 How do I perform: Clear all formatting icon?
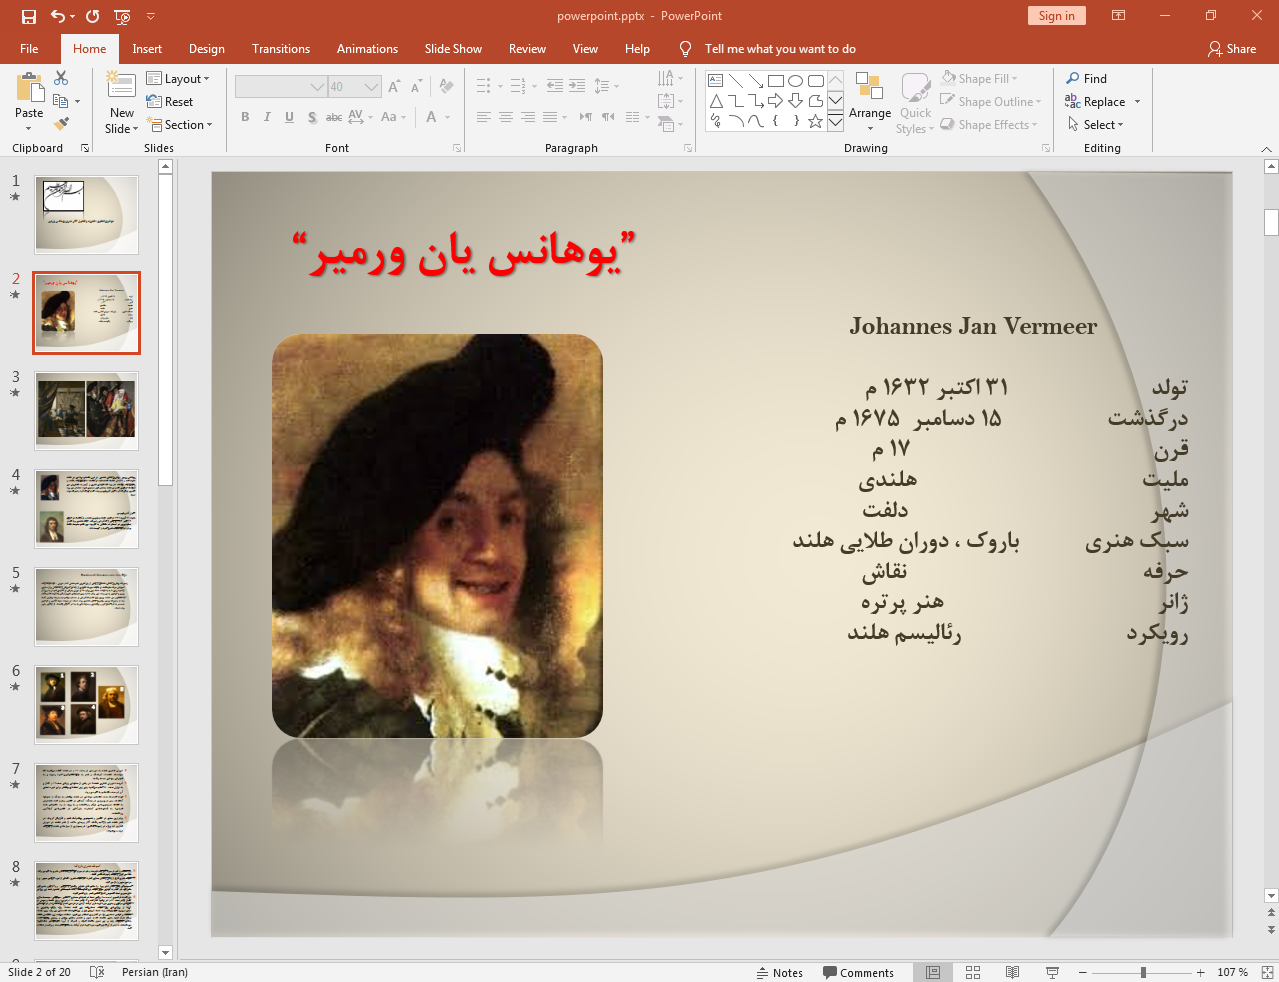pos(446,87)
